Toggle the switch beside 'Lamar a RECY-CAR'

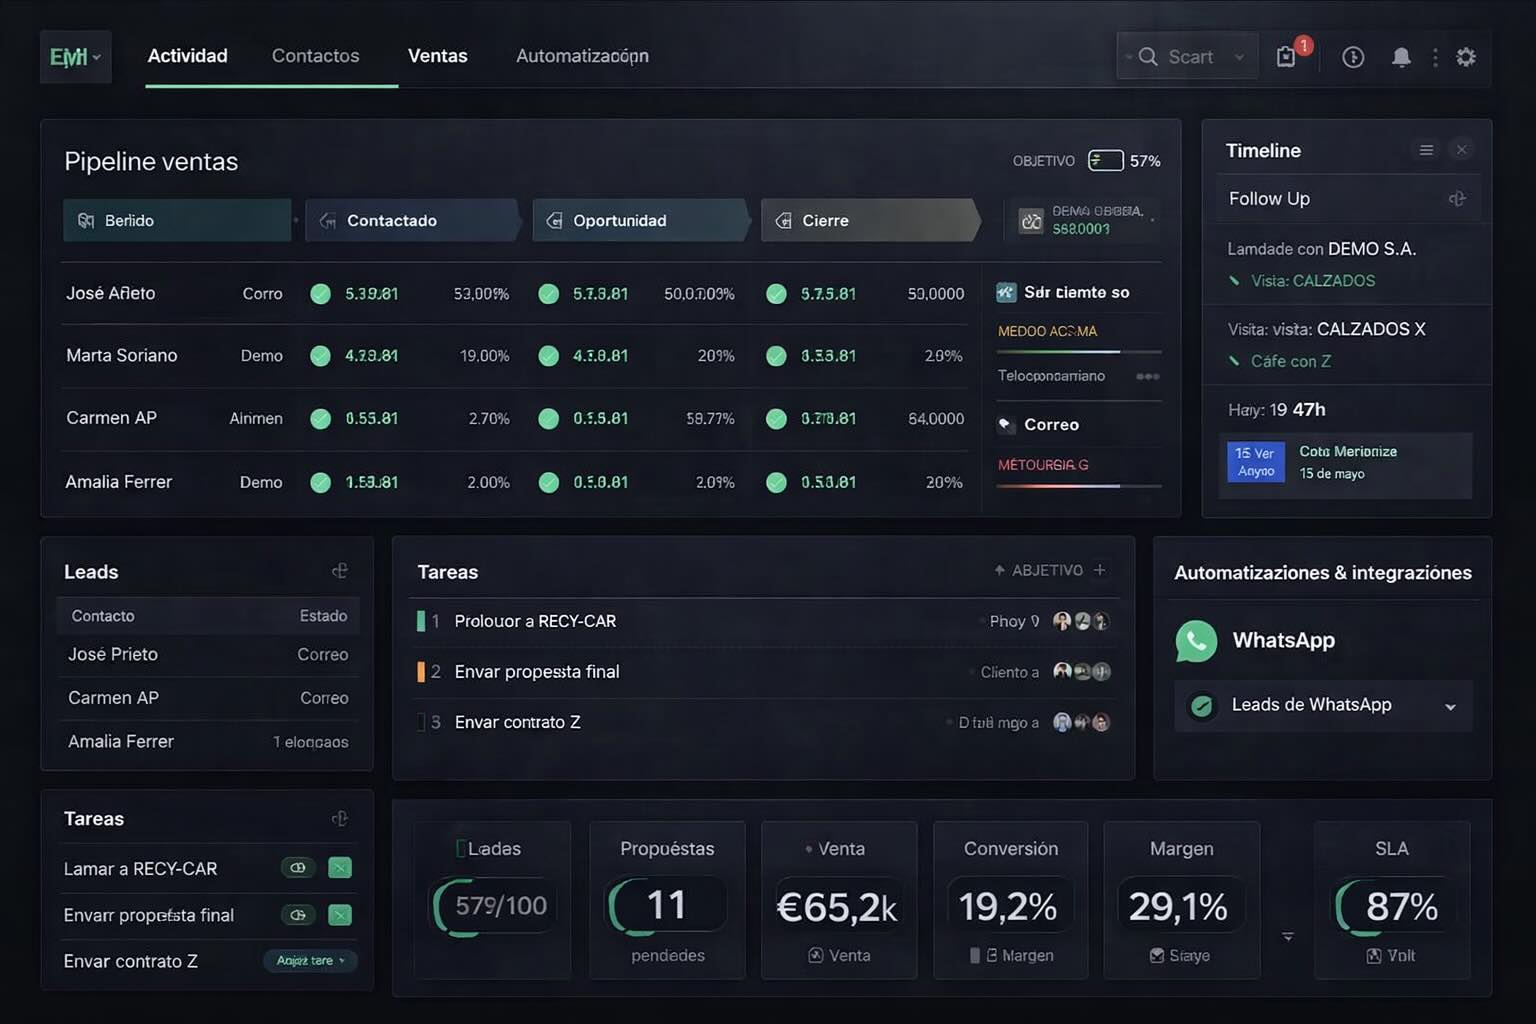(x=297, y=868)
